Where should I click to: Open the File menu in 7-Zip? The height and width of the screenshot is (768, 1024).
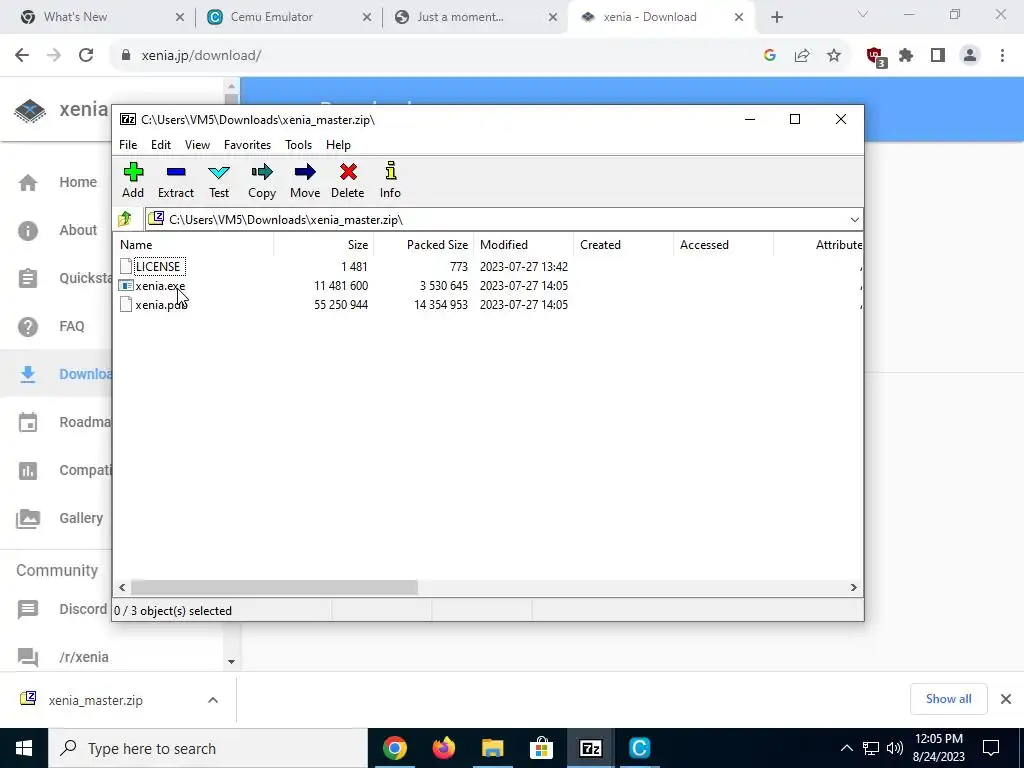click(128, 145)
